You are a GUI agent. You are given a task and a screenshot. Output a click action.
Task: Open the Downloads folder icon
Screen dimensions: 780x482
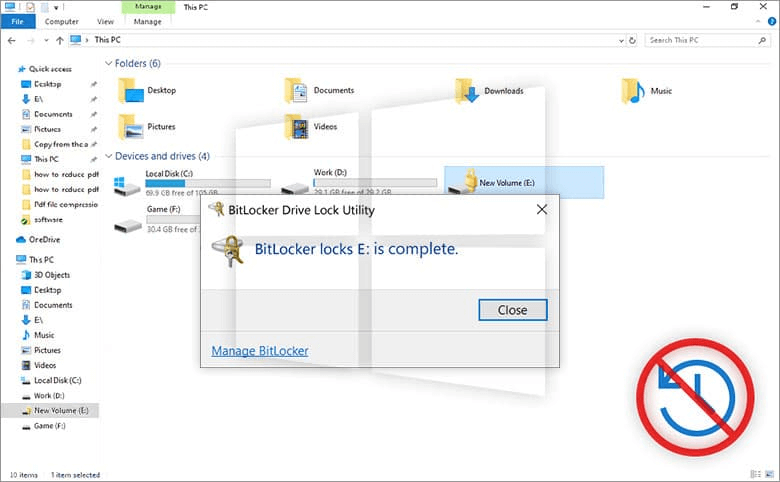tap(467, 91)
